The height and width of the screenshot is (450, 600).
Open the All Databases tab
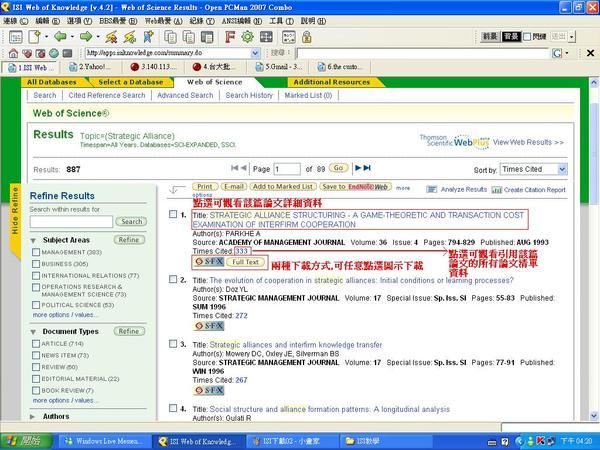52,82
